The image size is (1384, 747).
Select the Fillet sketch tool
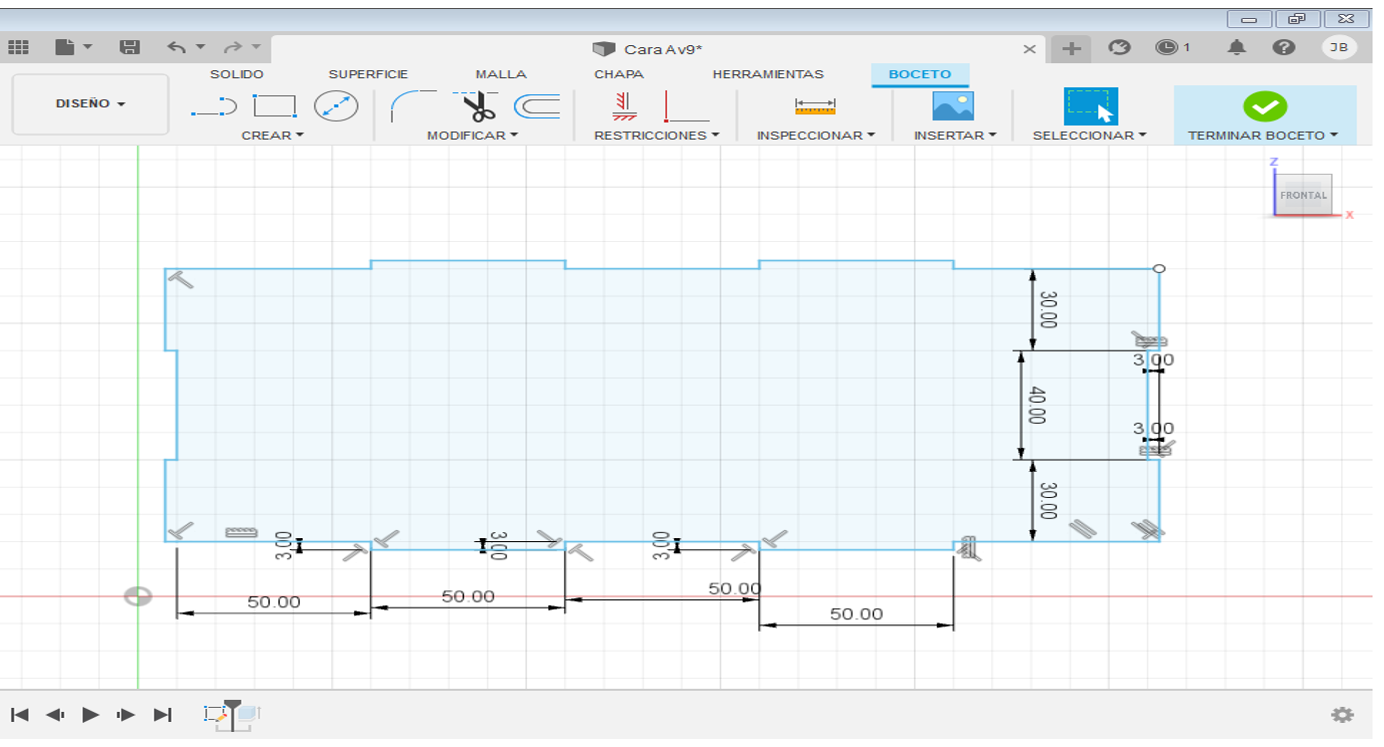412,105
